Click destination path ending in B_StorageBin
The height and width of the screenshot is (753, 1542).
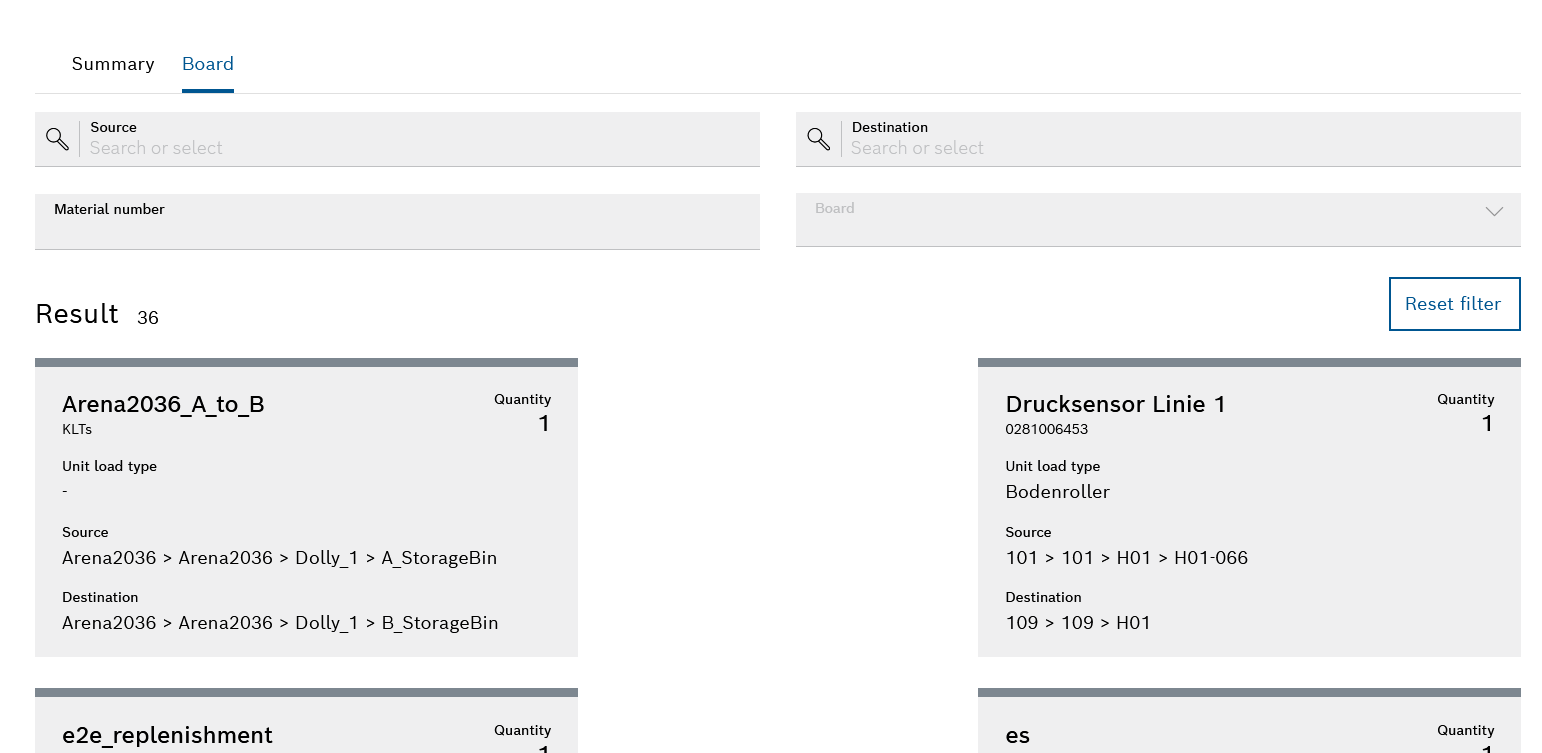(280, 623)
